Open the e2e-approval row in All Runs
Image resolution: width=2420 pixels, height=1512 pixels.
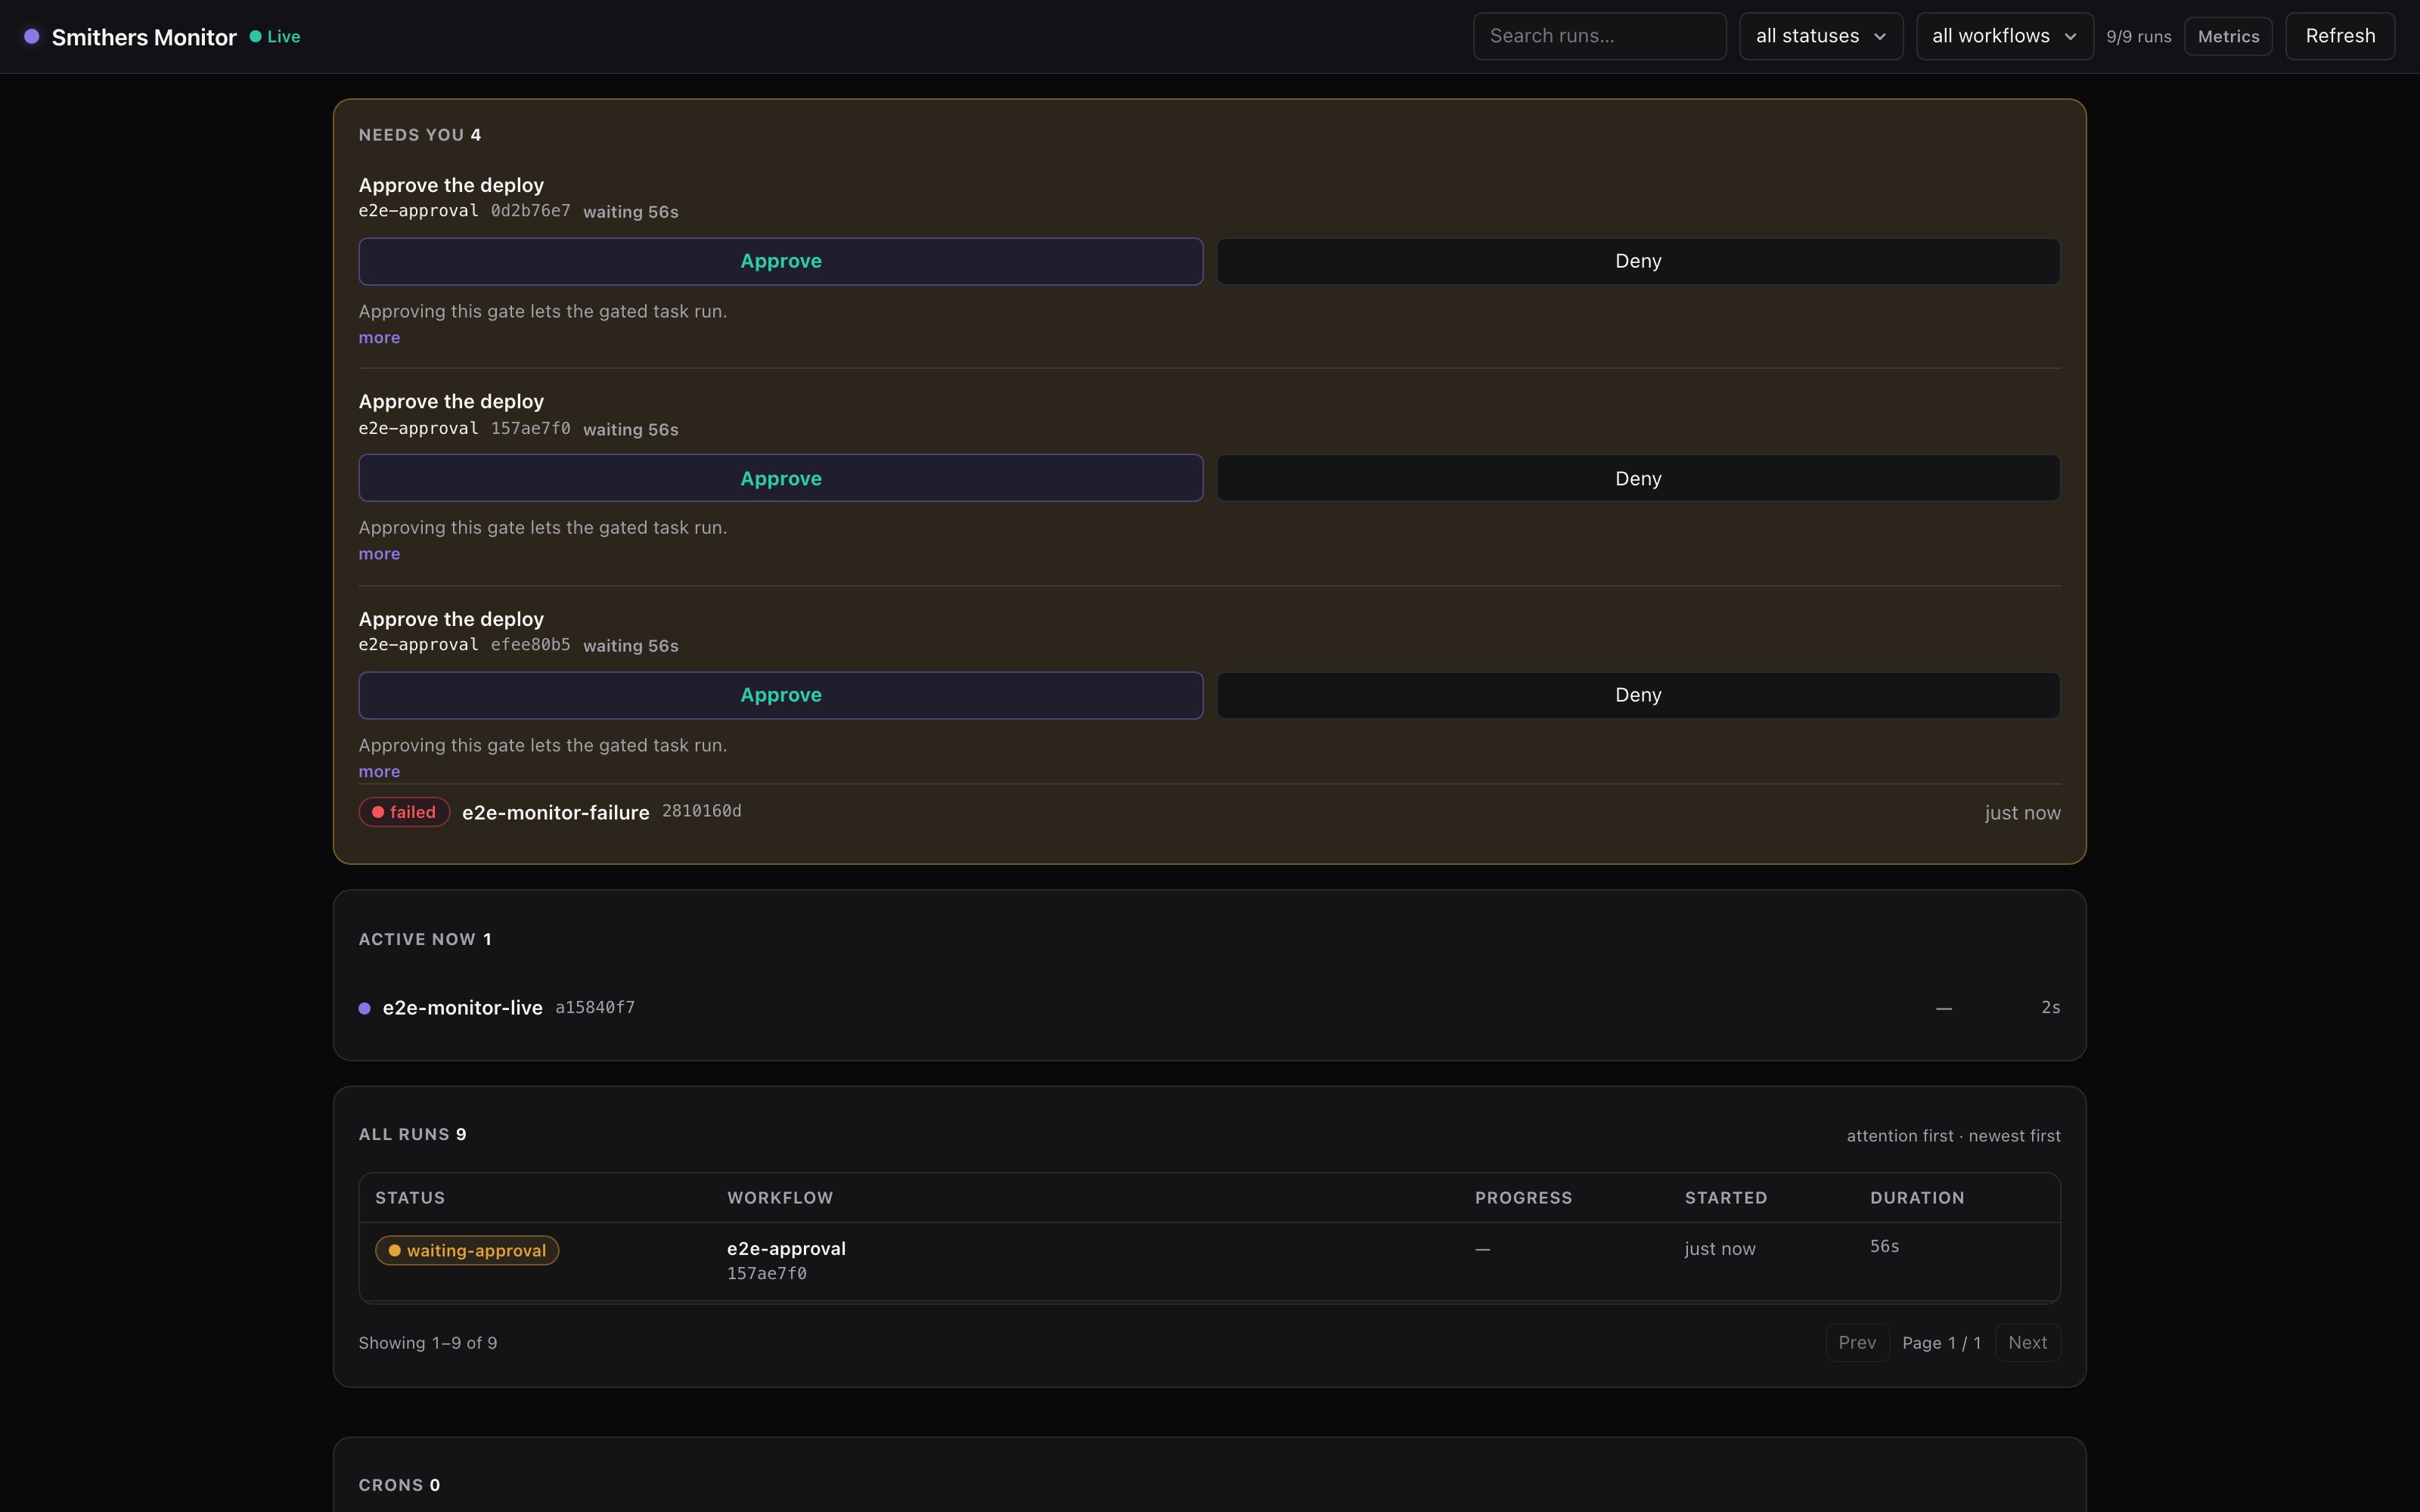[x=1209, y=1261]
